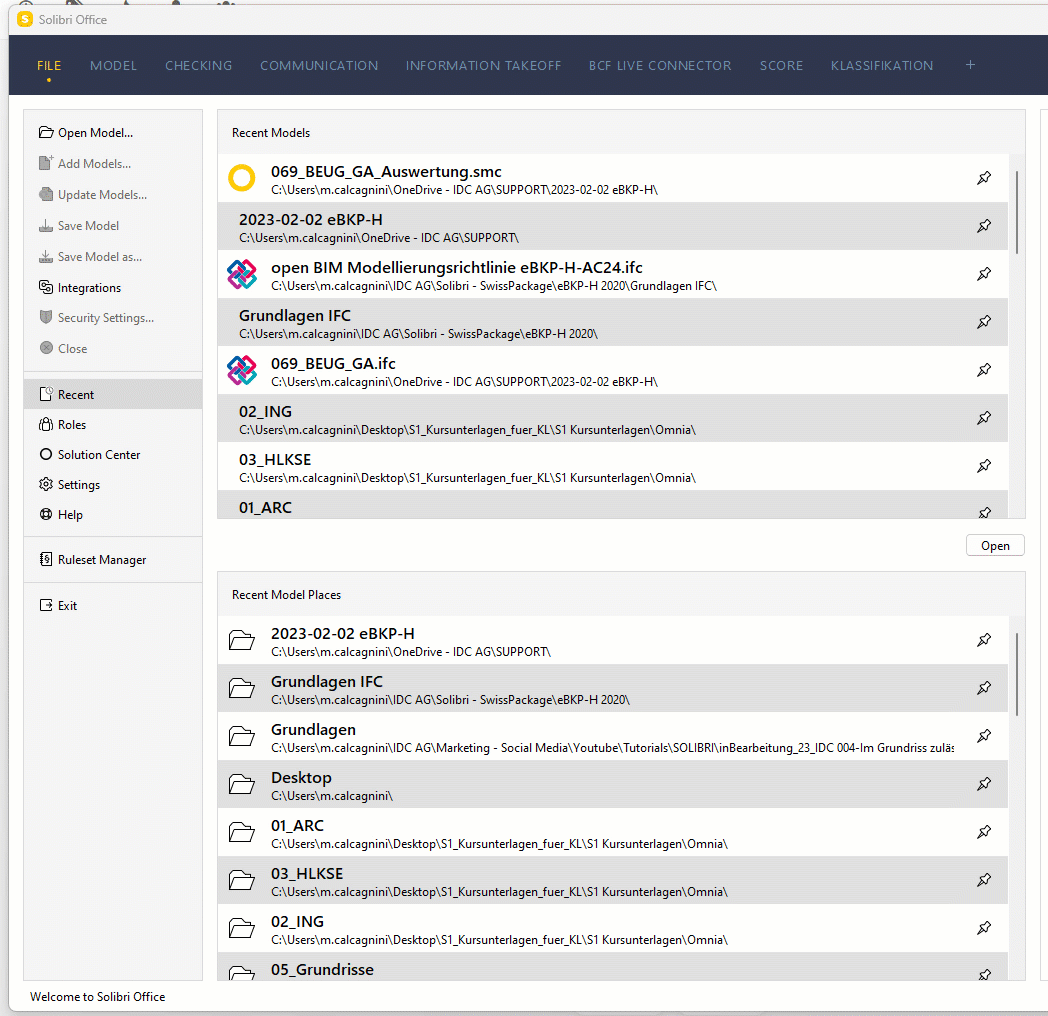Image resolution: width=1048 pixels, height=1016 pixels.
Task: Open the COMMUNICATION tab
Action: pyautogui.click(x=319, y=66)
